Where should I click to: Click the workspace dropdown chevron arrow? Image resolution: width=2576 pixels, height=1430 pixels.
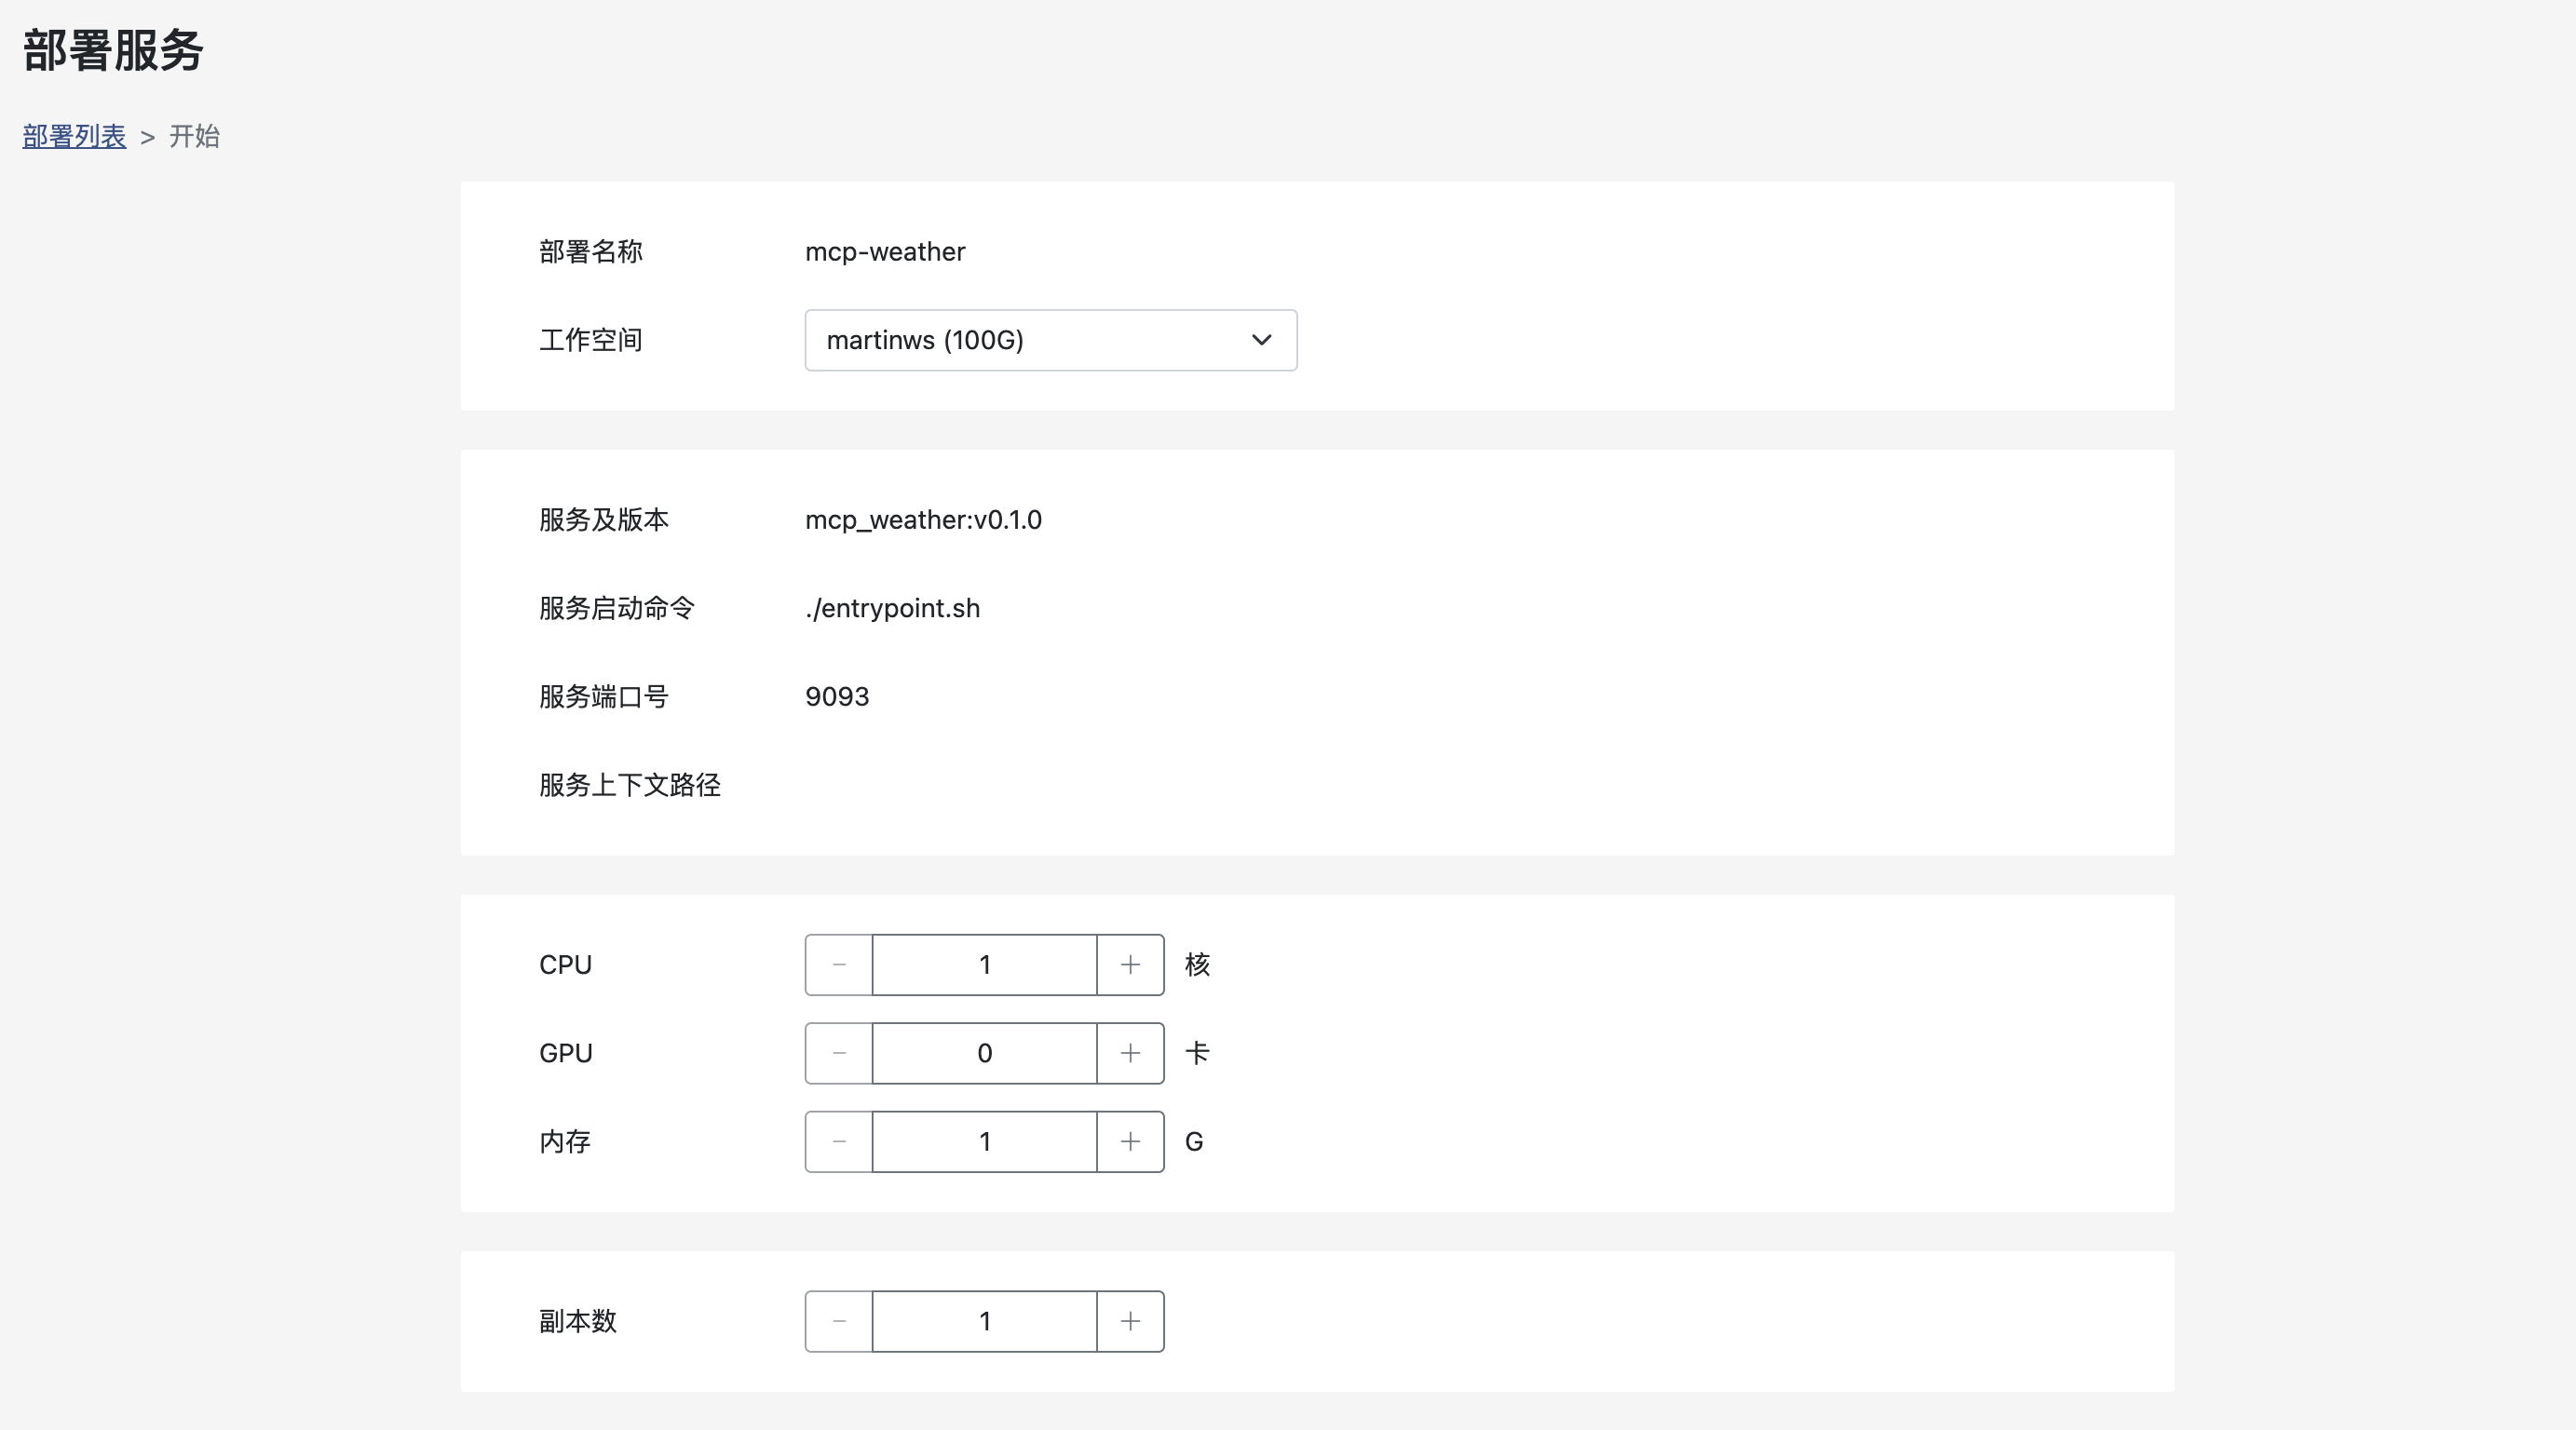[1261, 340]
